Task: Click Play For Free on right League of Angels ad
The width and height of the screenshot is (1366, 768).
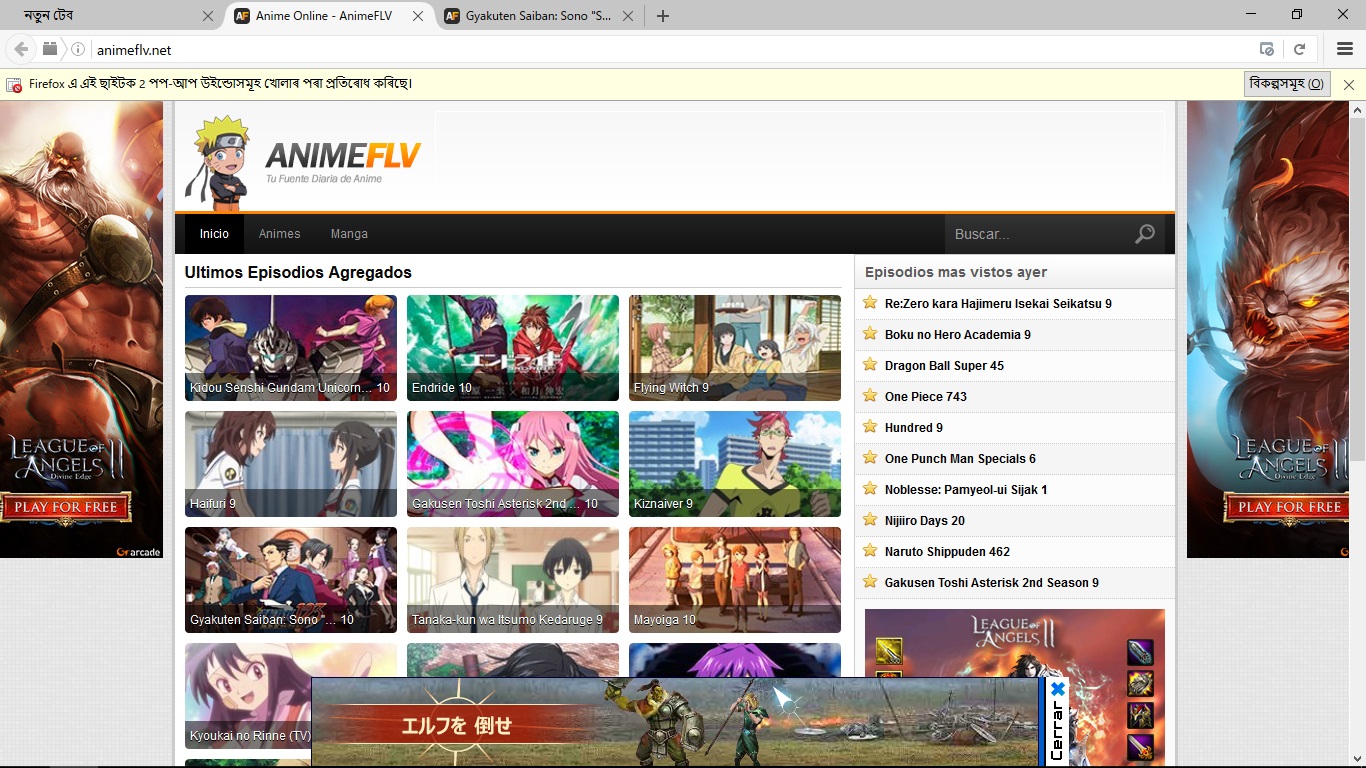Action: (x=1289, y=507)
